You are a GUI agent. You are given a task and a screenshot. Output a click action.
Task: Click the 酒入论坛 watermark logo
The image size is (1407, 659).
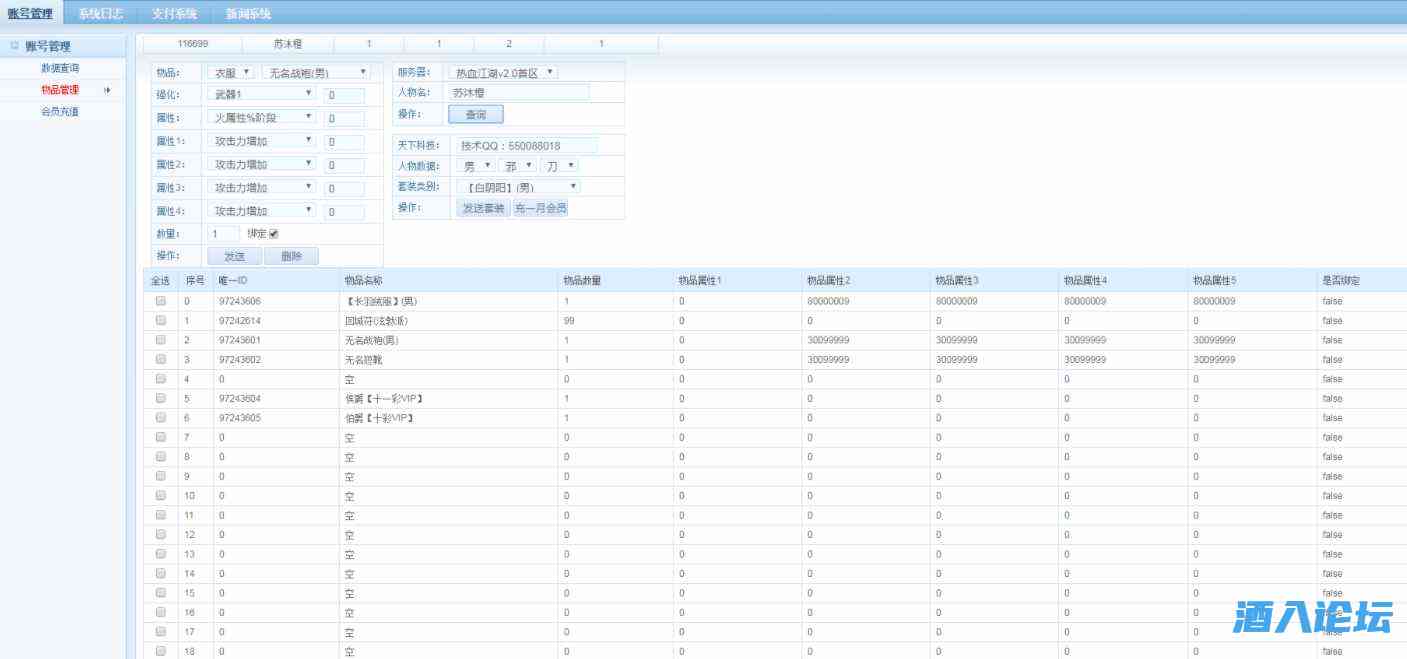tap(1312, 617)
